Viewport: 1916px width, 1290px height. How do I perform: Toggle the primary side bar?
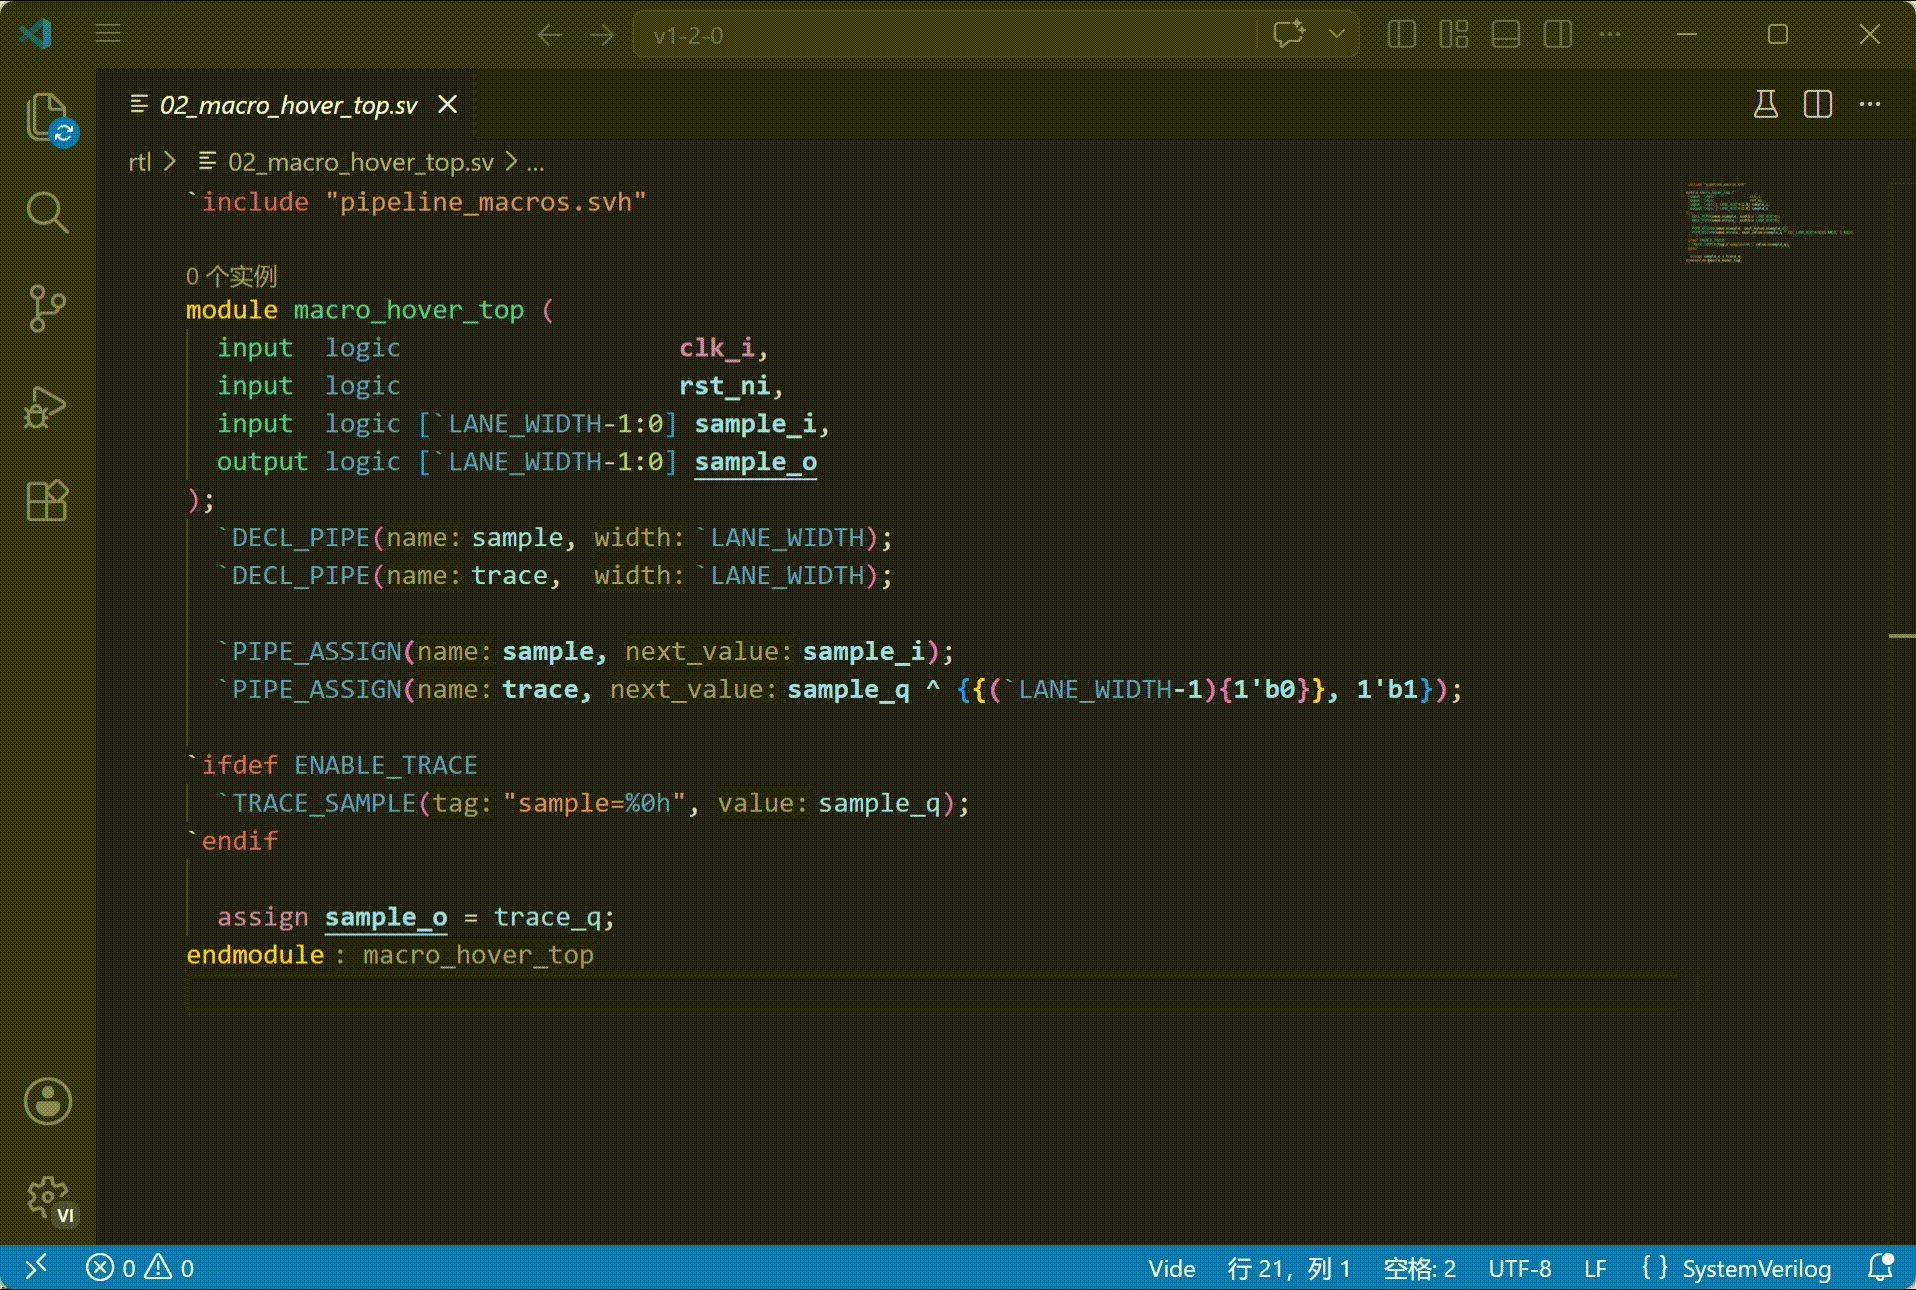(x=1402, y=34)
